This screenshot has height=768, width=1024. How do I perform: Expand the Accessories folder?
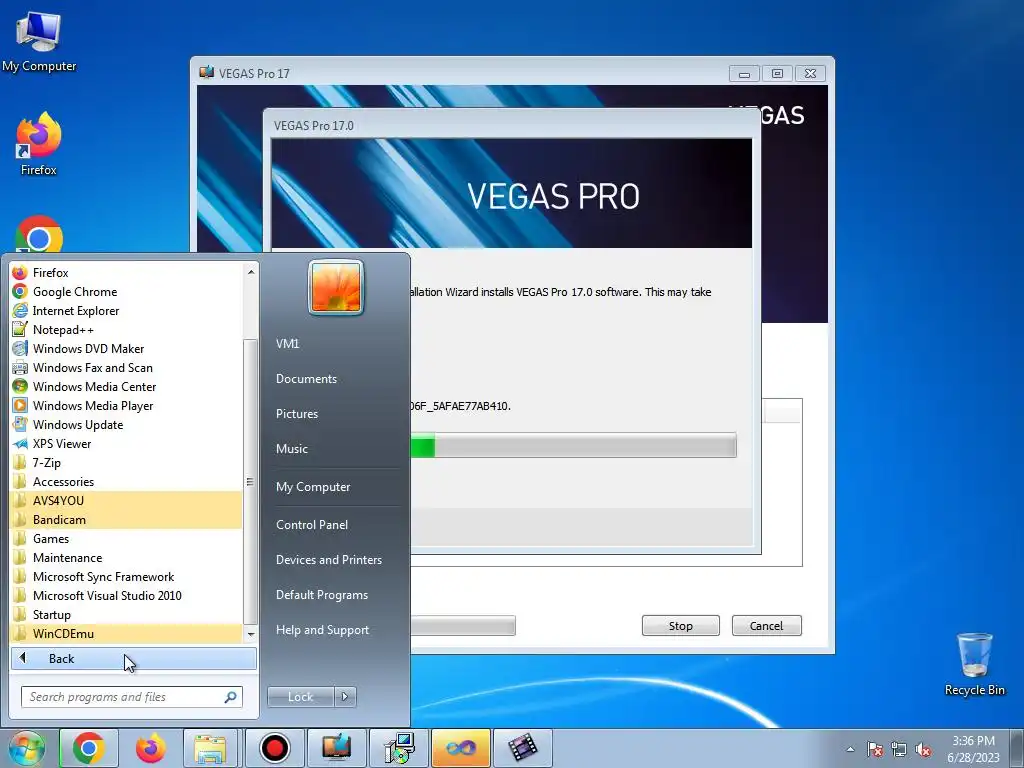pyautogui.click(x=126, y=481)
